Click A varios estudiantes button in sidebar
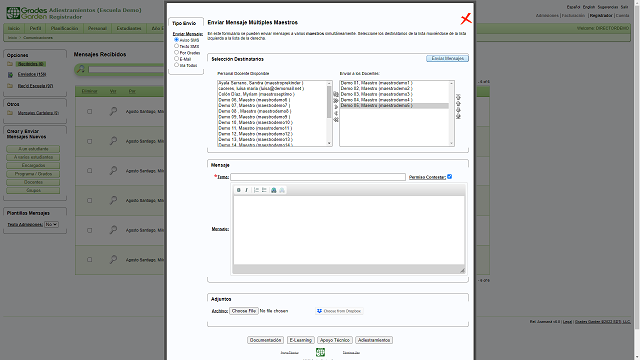 [x=33, y=157]
